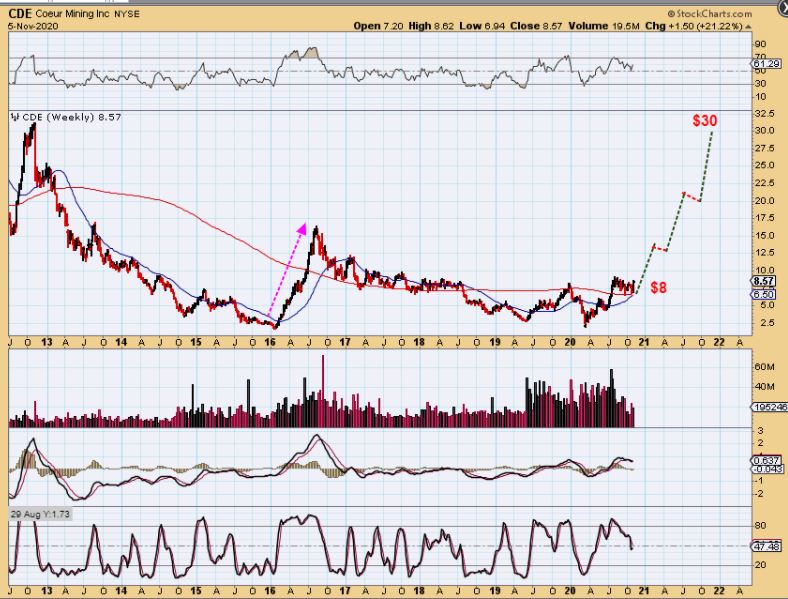788x599 pixels.
Task: Click the Chg +1.50 (+21.22%) value
Action: pyautogui.click(x=694, y=26)
